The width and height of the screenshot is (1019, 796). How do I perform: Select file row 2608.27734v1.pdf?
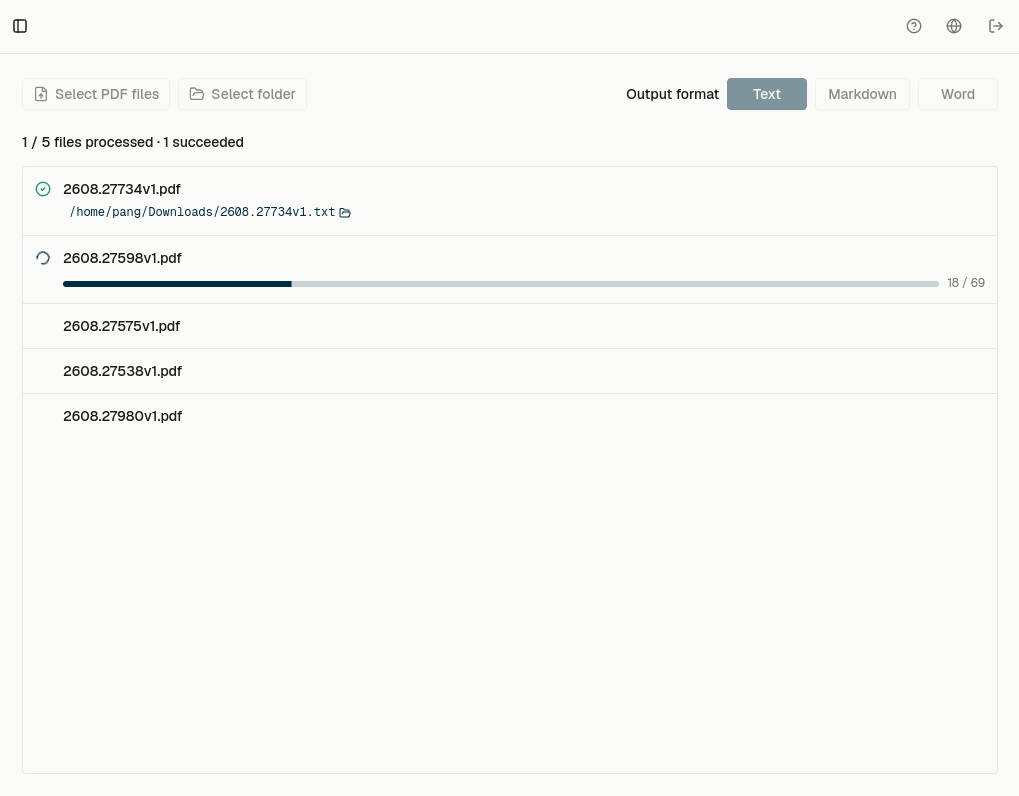point(510,201)
